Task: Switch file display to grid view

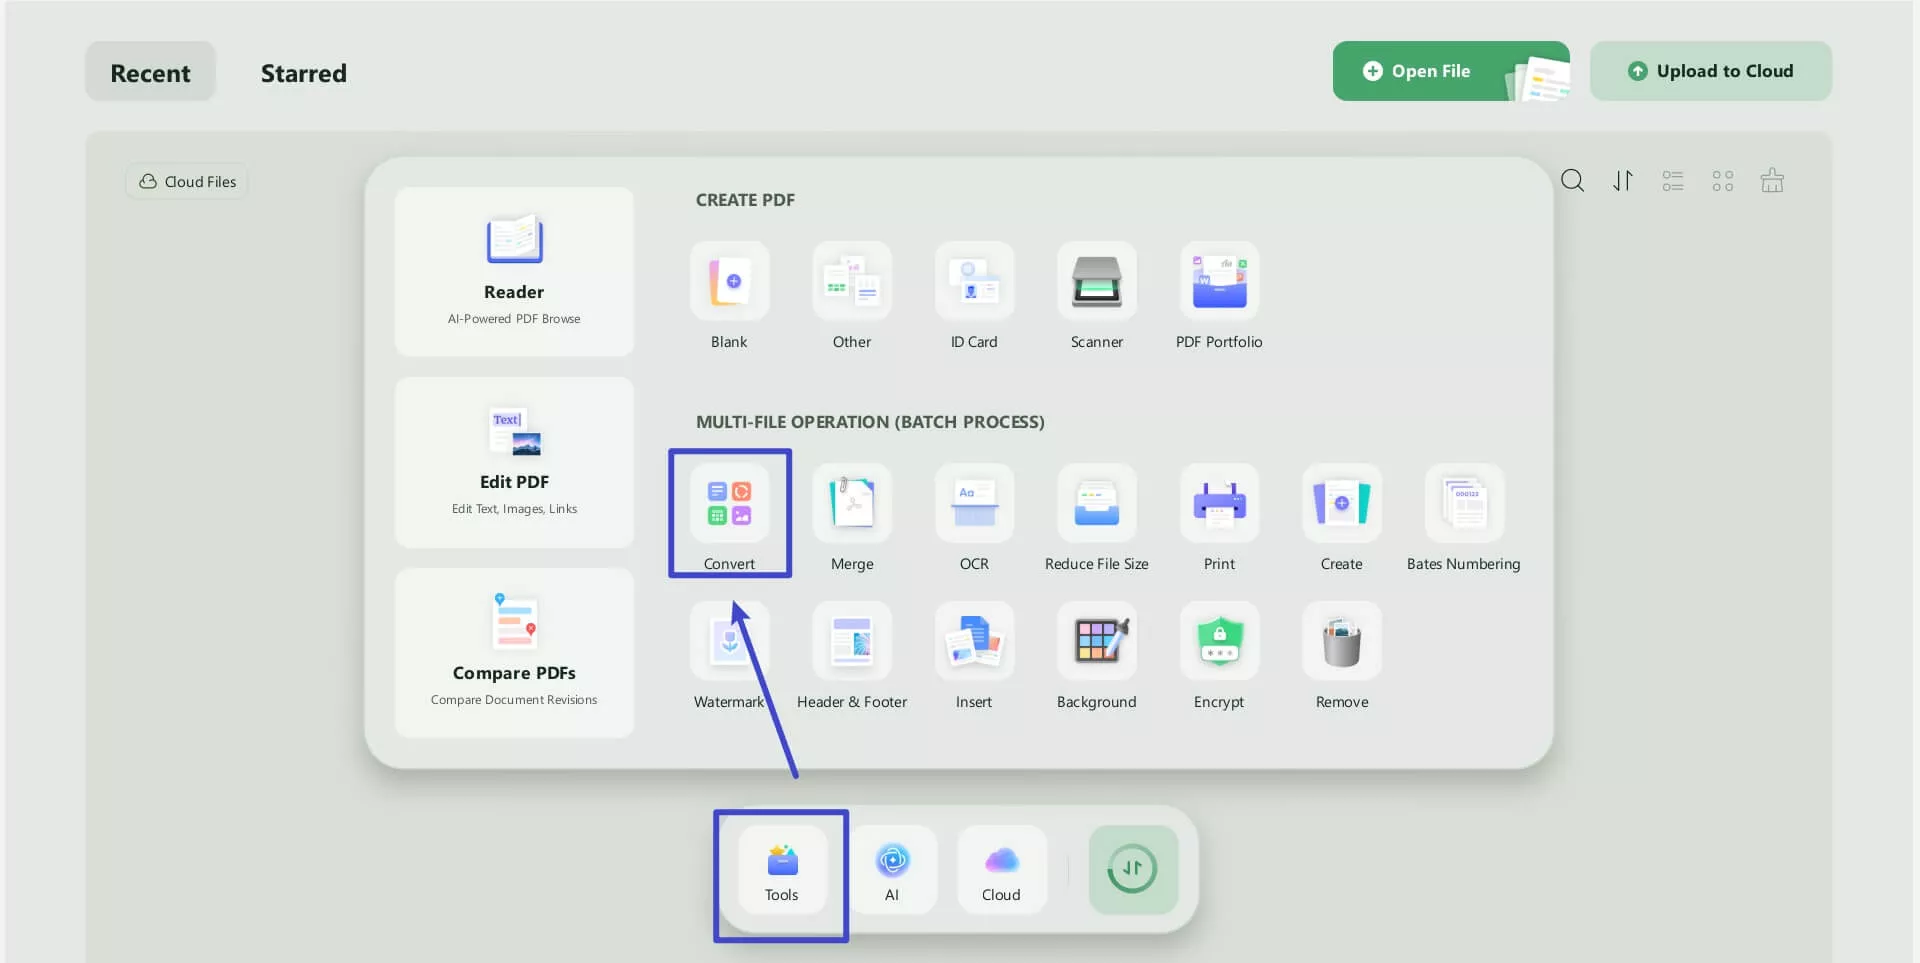Action: [1722, 180]
